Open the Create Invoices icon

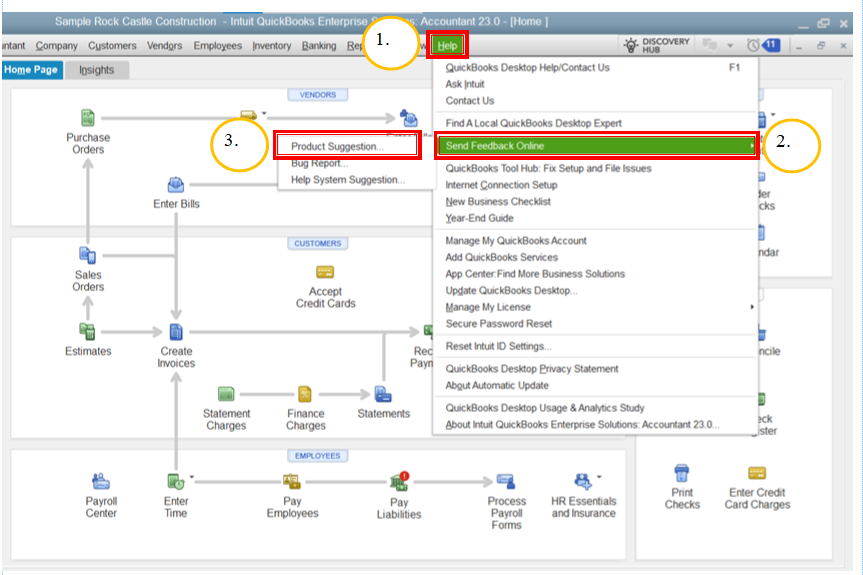click(176, 332)
